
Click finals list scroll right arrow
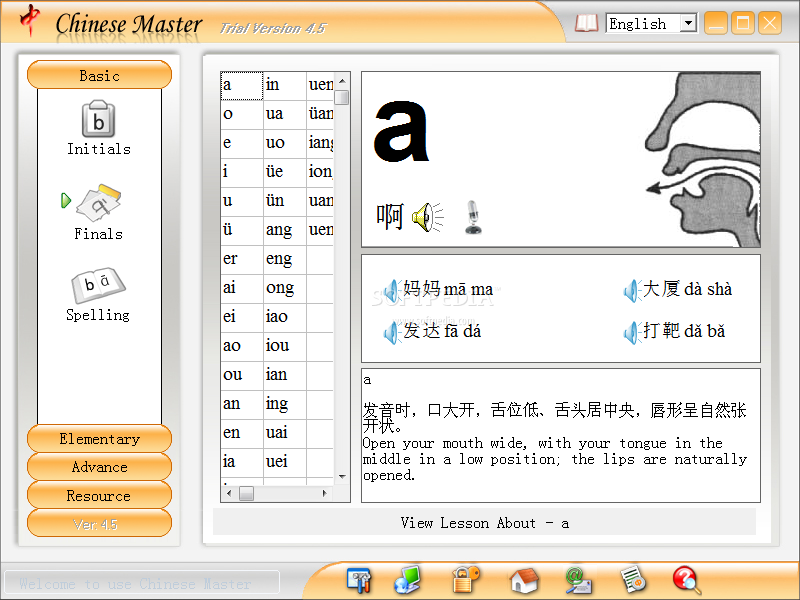tap(324, 493)
